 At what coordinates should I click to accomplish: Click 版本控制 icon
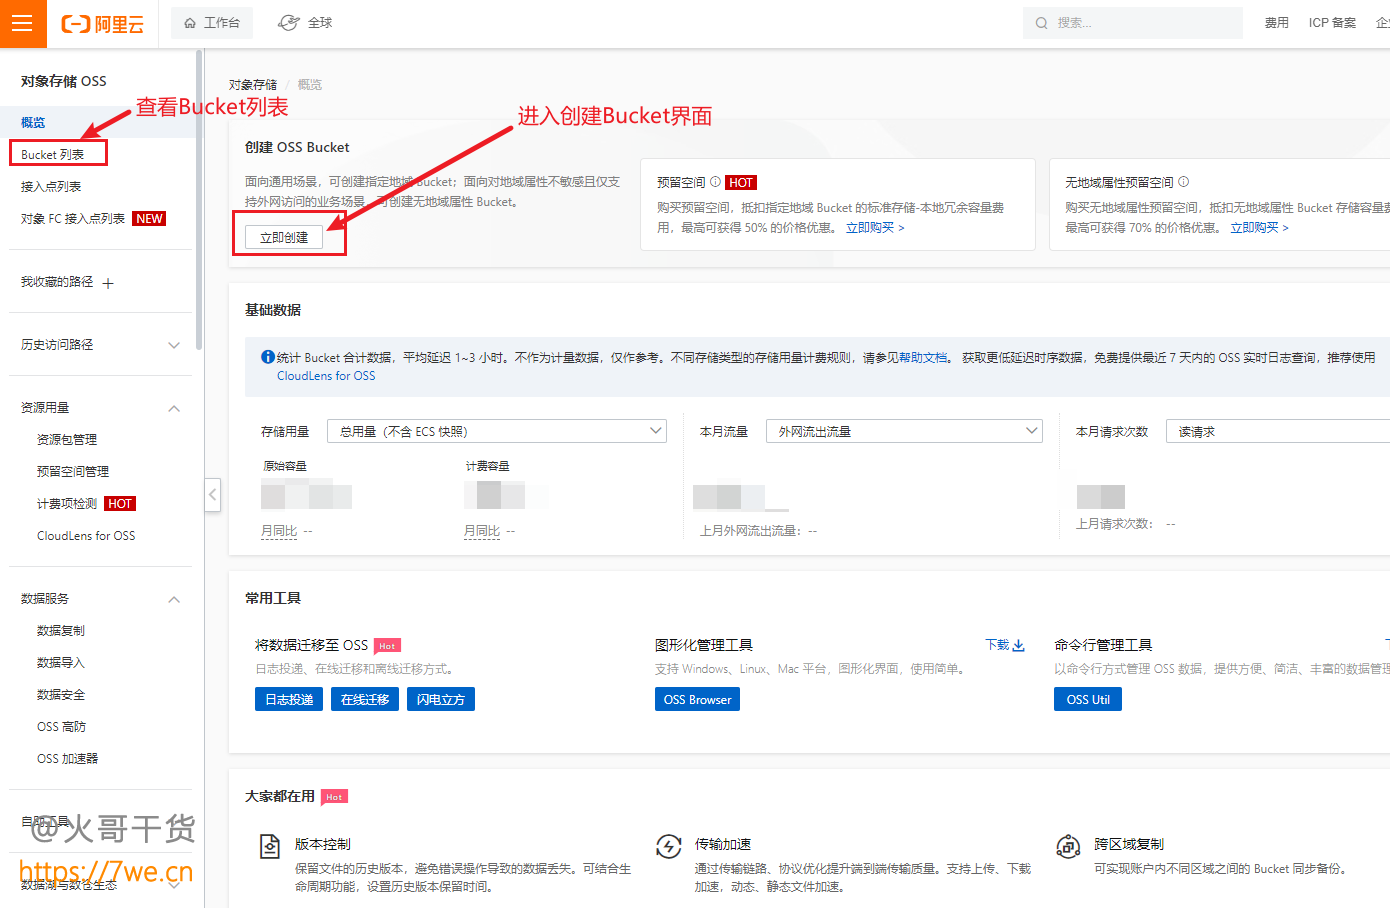coord(269,846)
